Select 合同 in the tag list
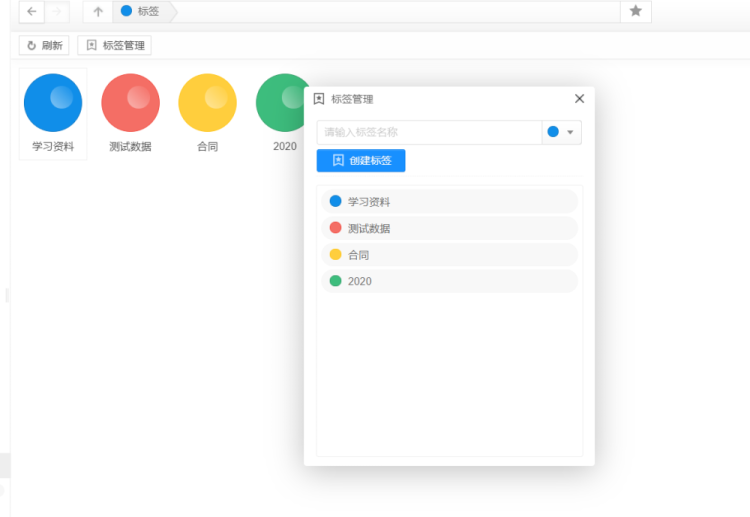Screen dimensions: 750x517 [449, 255]
